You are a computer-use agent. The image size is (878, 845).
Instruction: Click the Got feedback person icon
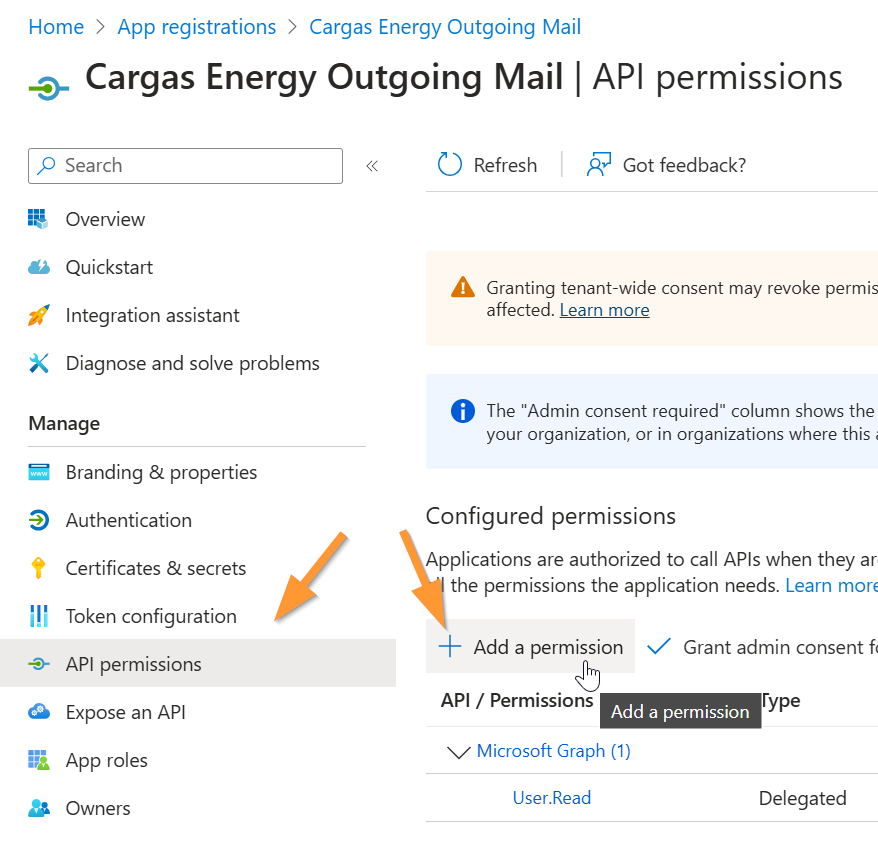click(599, 165)
